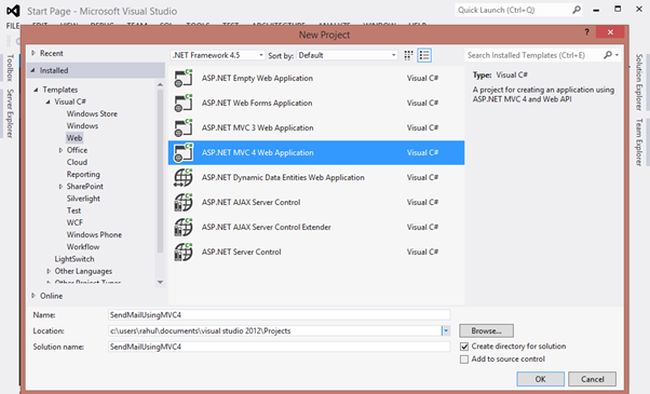Select Windows Store template category
Image resolution: width=650 pixels, height=394 pixels.
(x=92, y=114)
